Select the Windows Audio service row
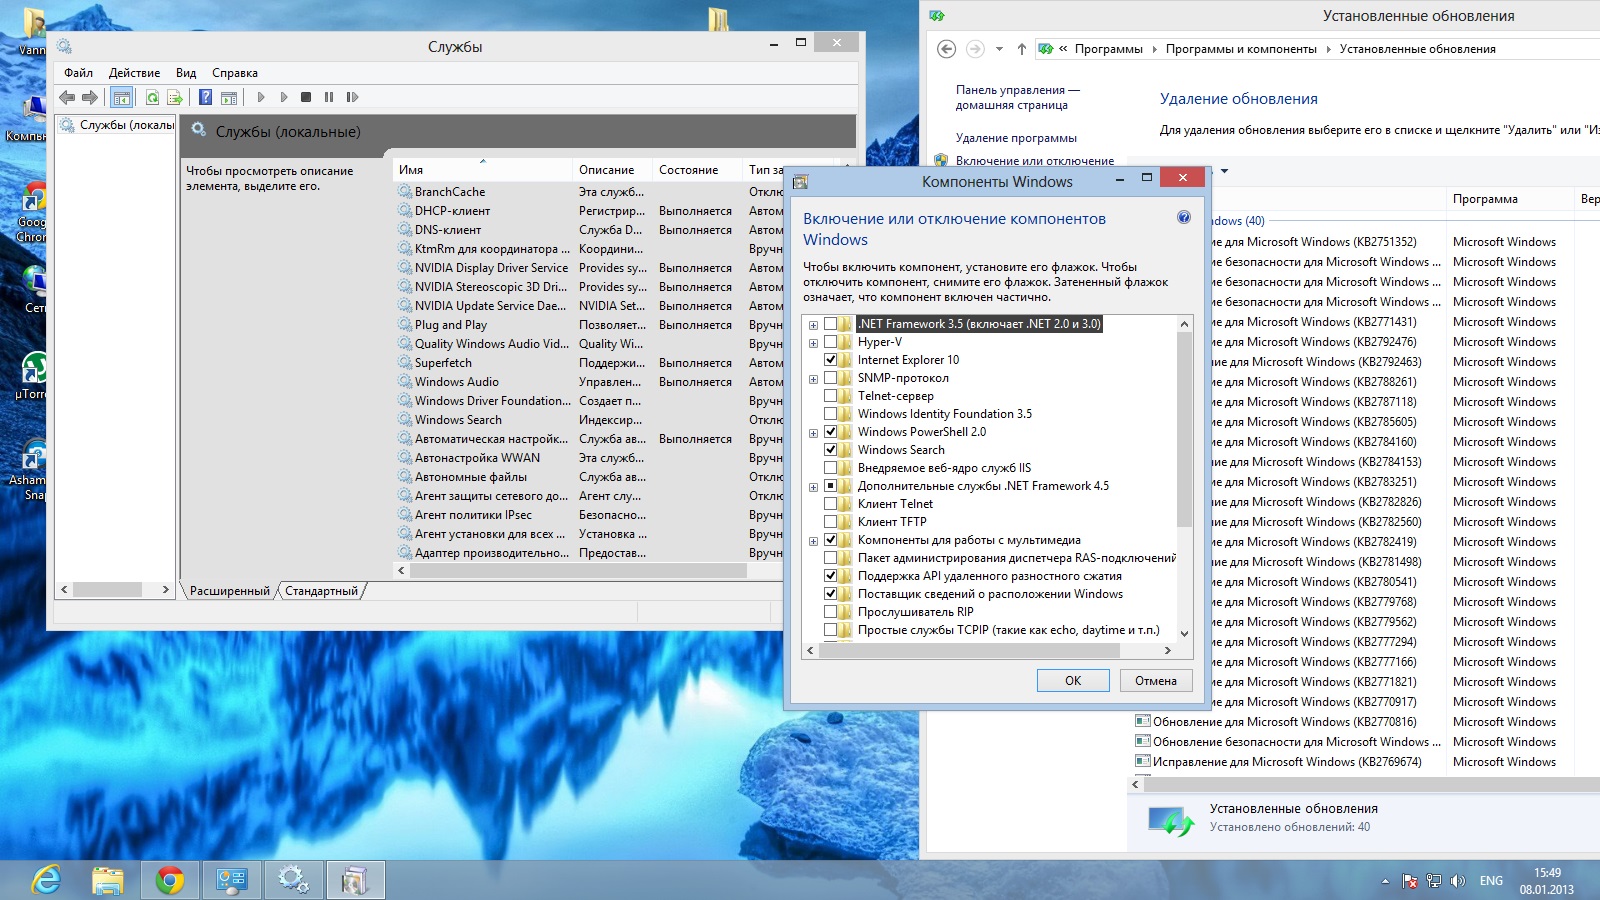Screen dimensions: 1600x900 [x=456, y=382]
